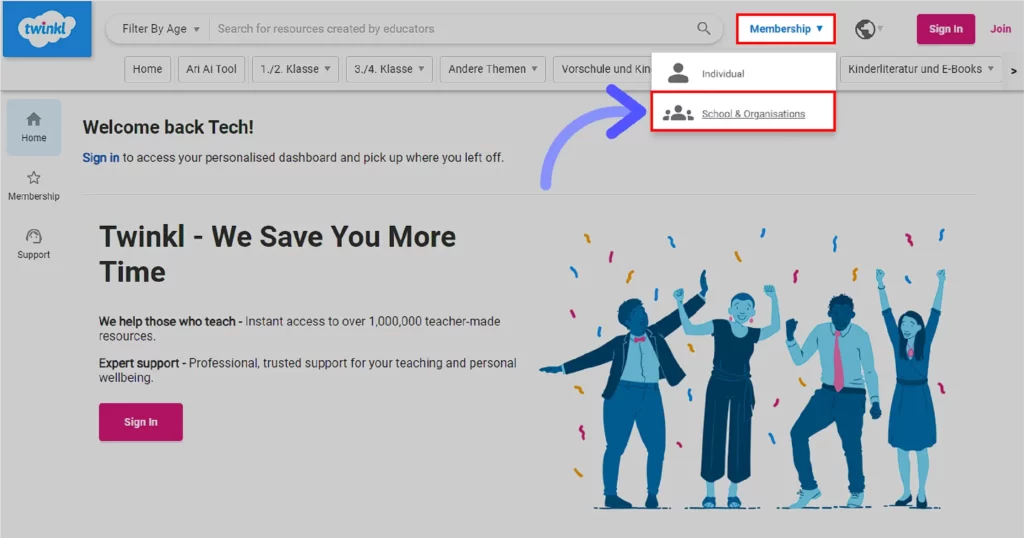
Task: Click the School & Organisations group icon
Action: 678,113
